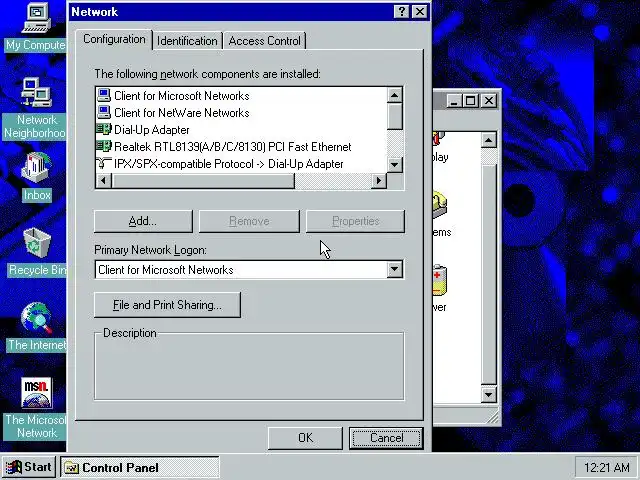Click component list right scroll arrow
Viewport: 640px width, 480px height.
coord(379,180)
